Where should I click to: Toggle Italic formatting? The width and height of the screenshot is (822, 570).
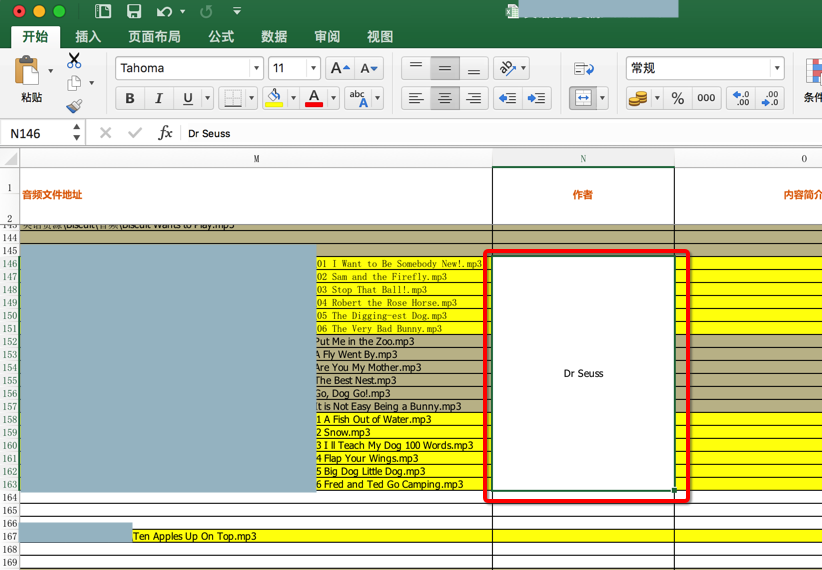(159, 98)
